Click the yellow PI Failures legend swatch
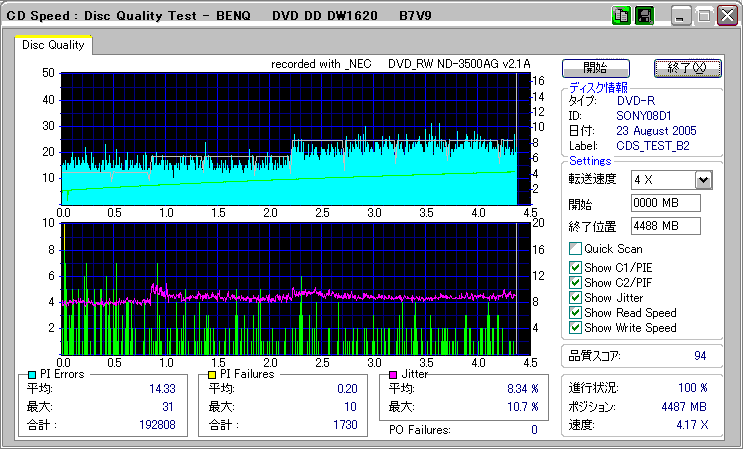 [x=211, y=374]
